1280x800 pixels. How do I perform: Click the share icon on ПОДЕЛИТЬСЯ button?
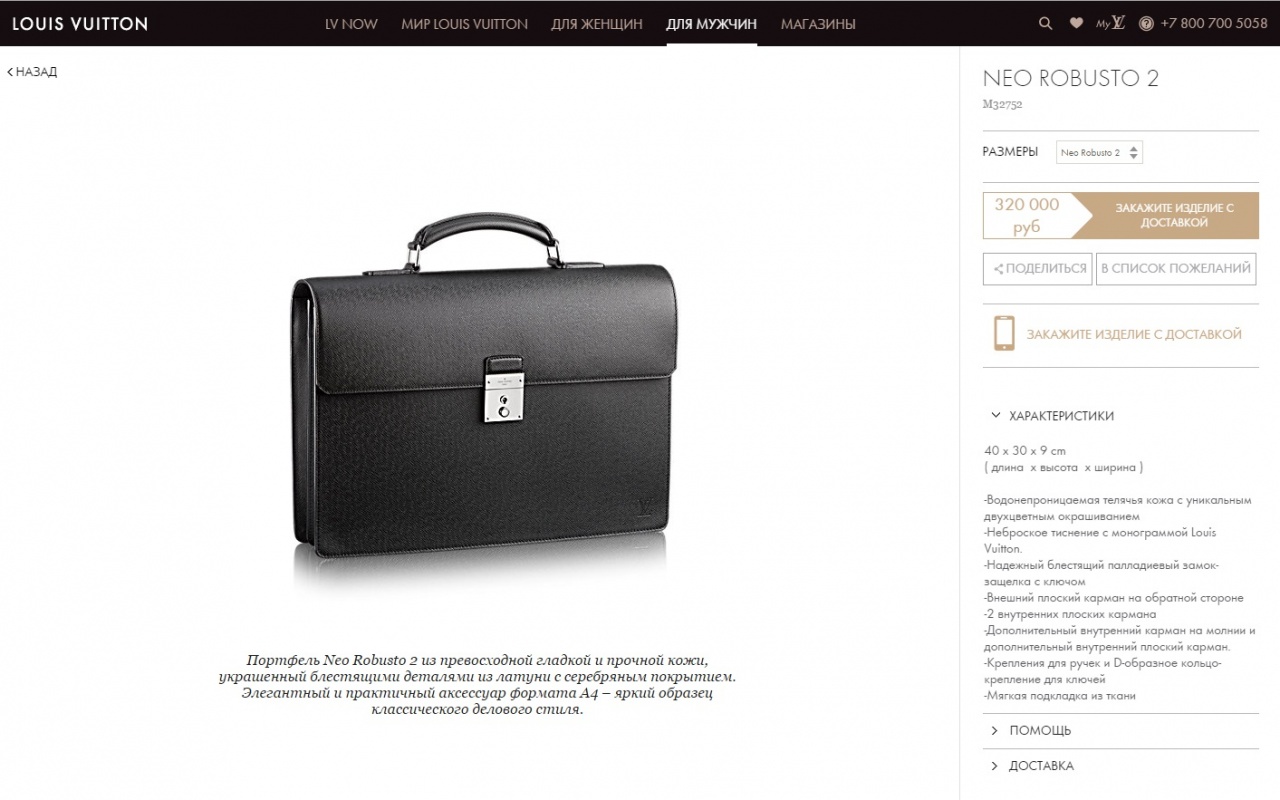pos(998,269)
